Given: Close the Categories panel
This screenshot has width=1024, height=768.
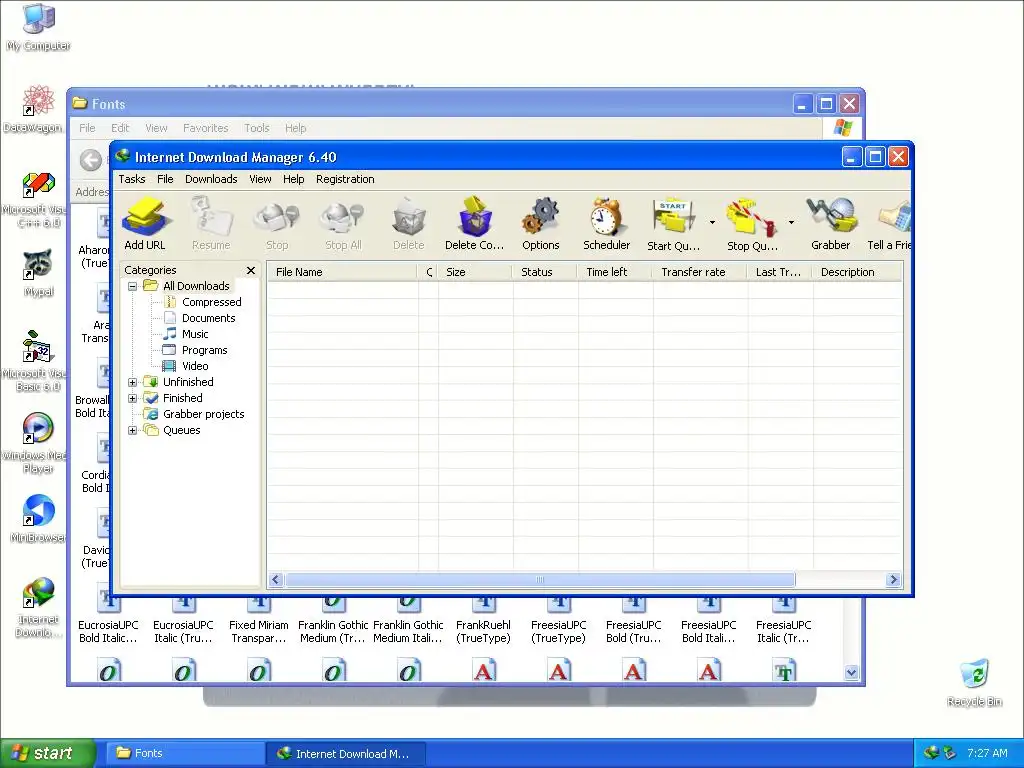Looking at the screenshot, I should coord(251,270).
